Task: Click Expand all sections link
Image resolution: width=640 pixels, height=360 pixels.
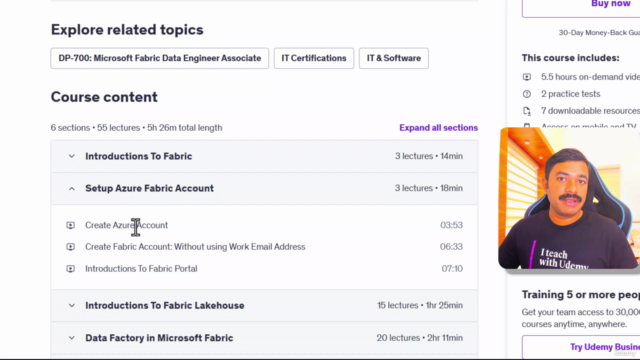Action: click(438, 128)
